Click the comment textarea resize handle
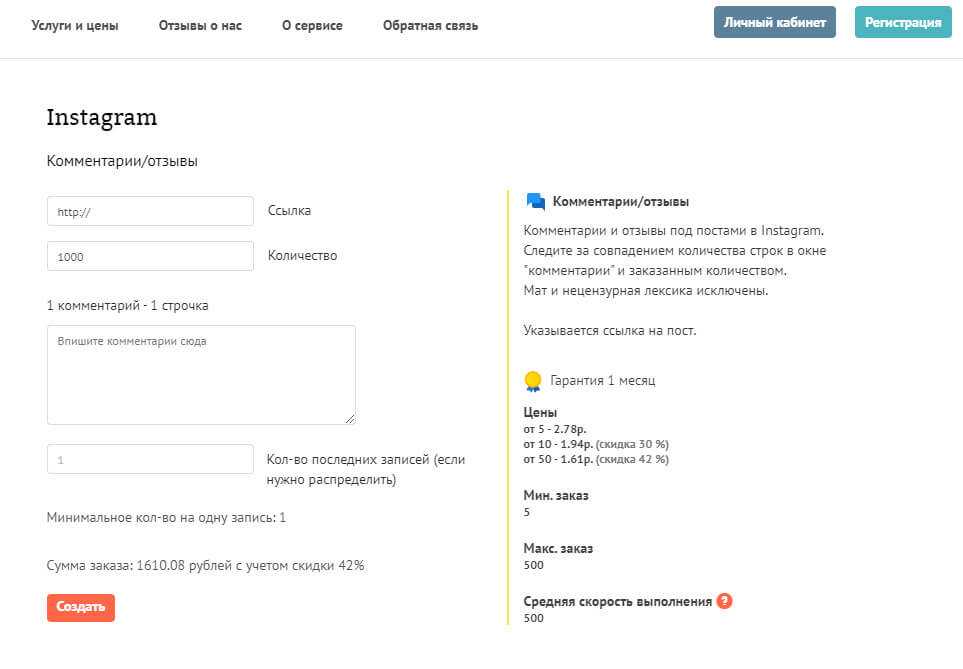 pyautogui.click(x=349, y=418)
